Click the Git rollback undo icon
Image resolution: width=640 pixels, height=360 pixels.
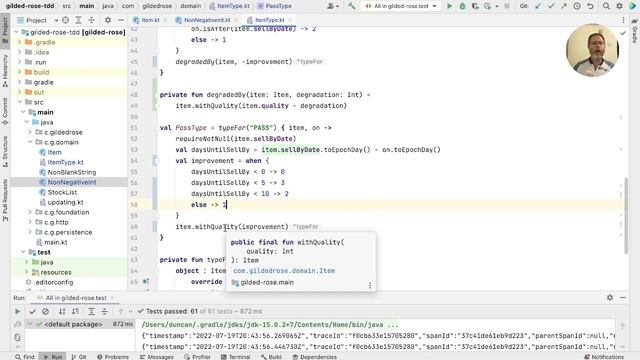pyautogui.click(x=590, y=6)
